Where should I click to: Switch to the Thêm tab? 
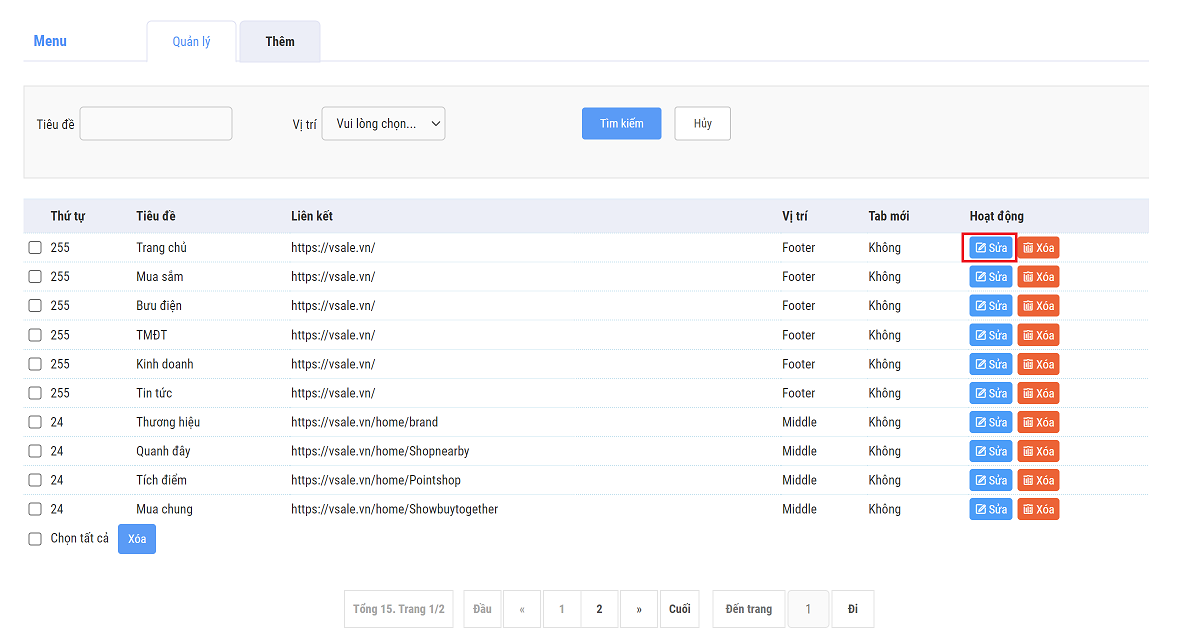pos(280,42)
